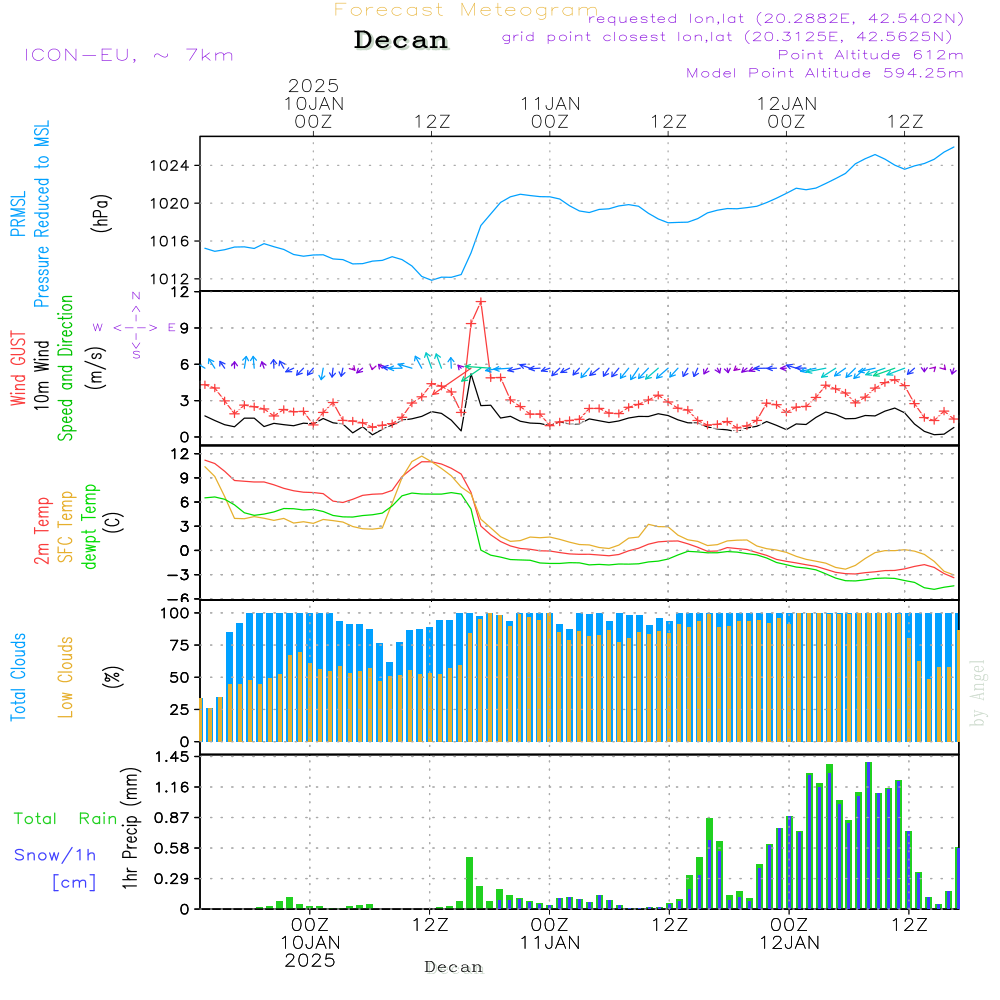
Task: Click the 'Decan' caption at bottom
Action: 453,967
